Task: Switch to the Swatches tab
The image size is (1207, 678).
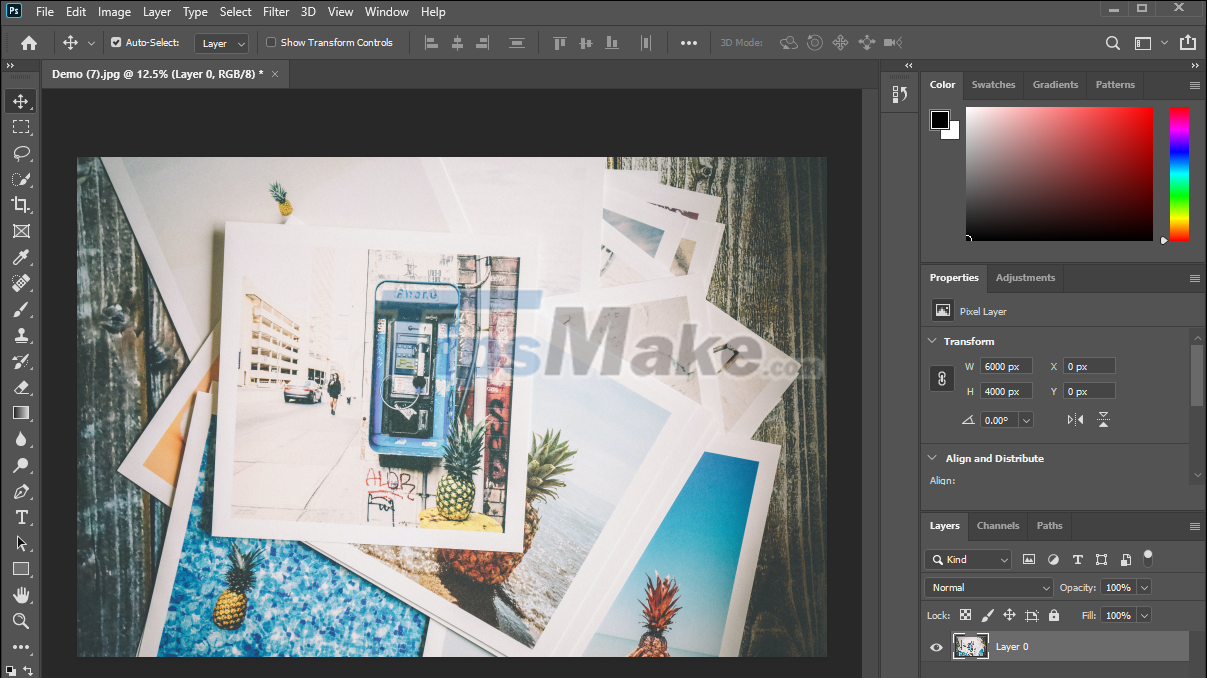Action: click(x=993, y=85)
